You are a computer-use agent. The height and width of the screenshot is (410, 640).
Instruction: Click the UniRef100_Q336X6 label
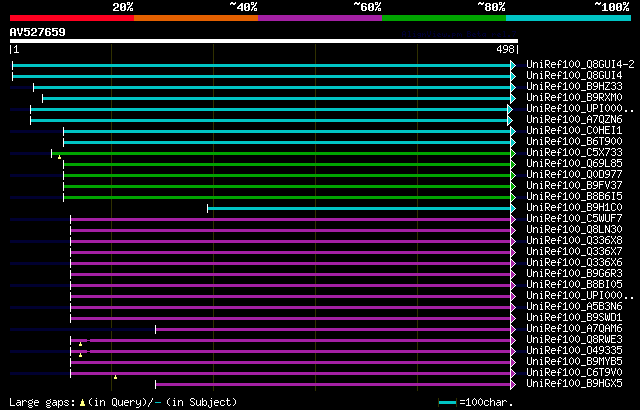pyautogui.click(x=574, y=263)
